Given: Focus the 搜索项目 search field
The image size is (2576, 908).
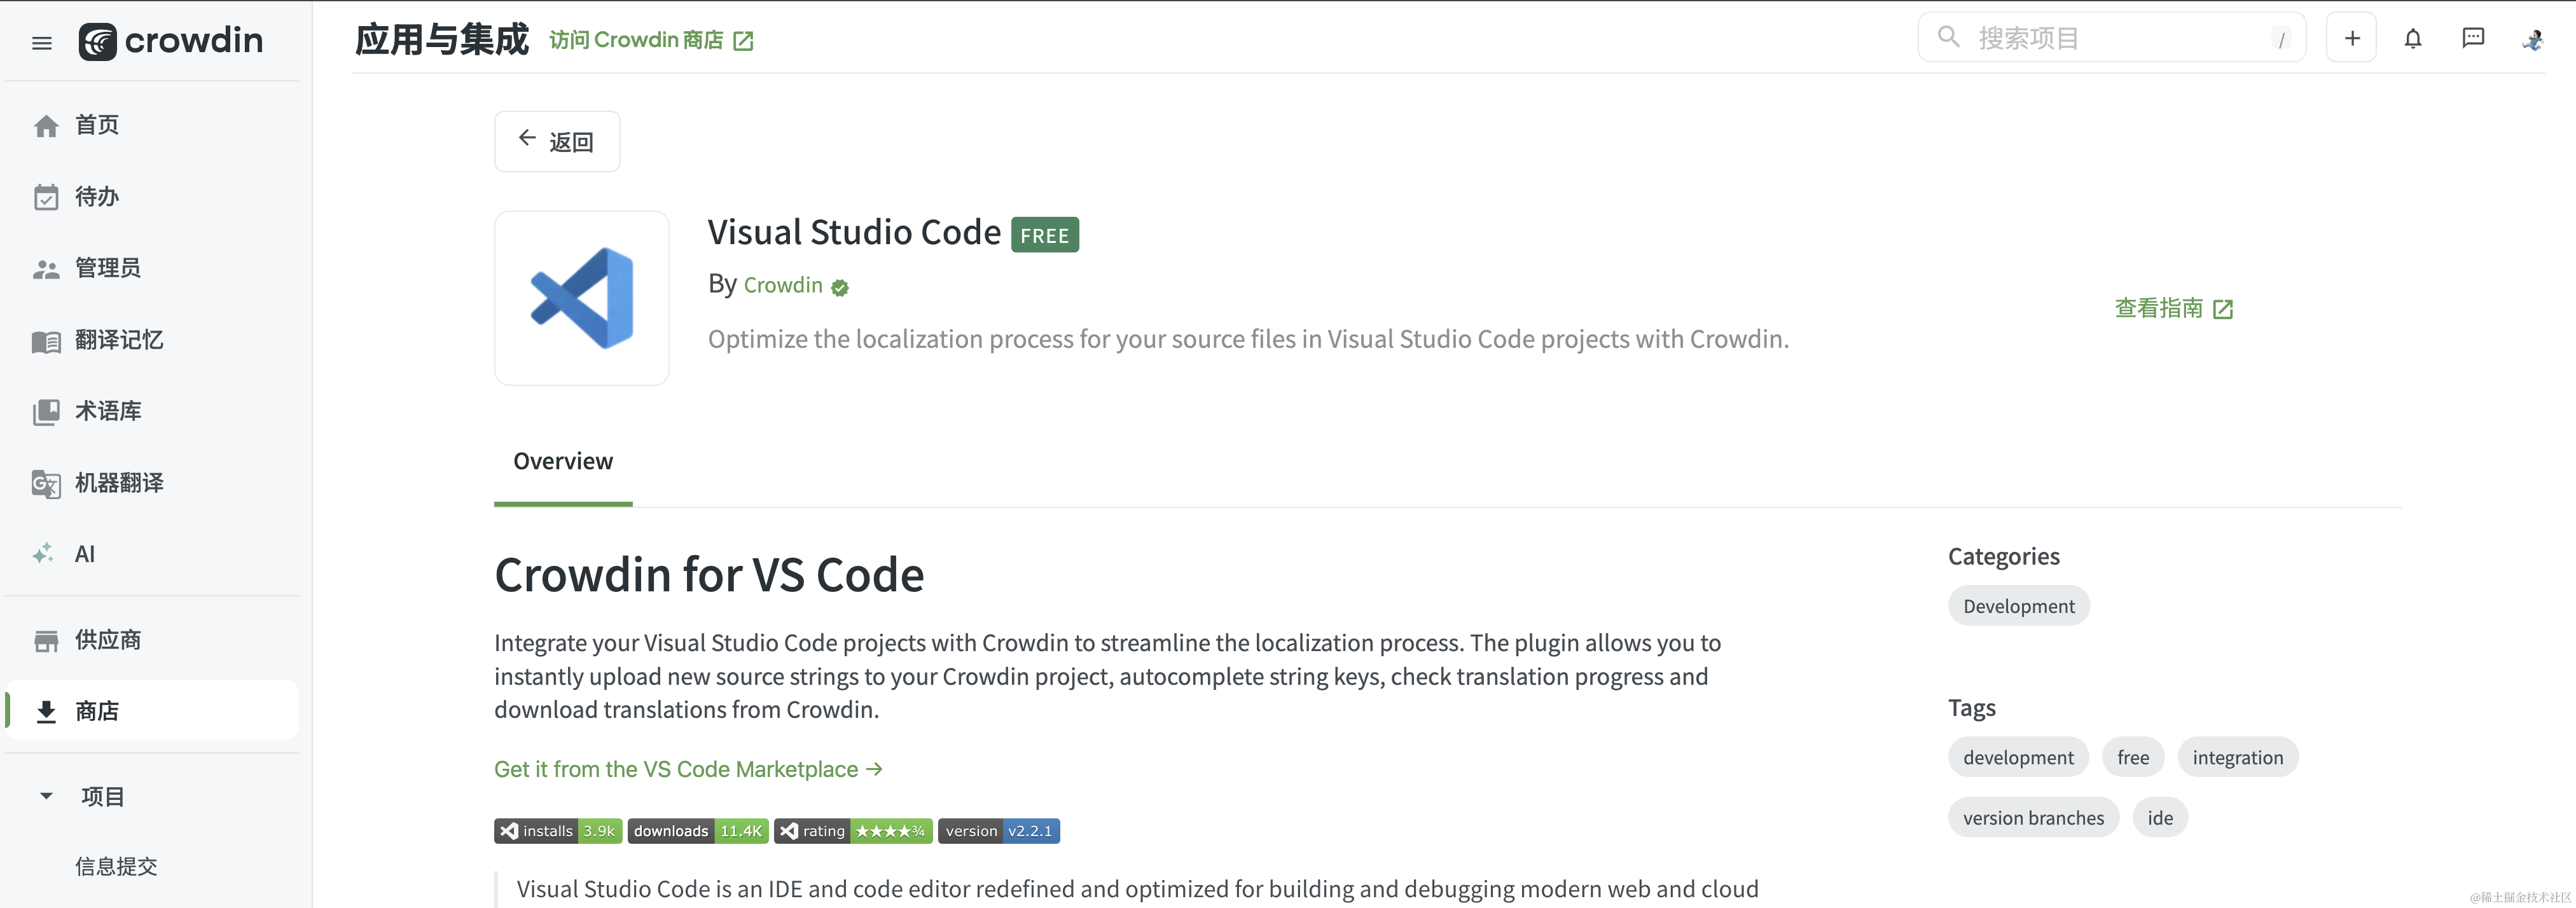Looking at the screenshot, I should click(2110, 38).
